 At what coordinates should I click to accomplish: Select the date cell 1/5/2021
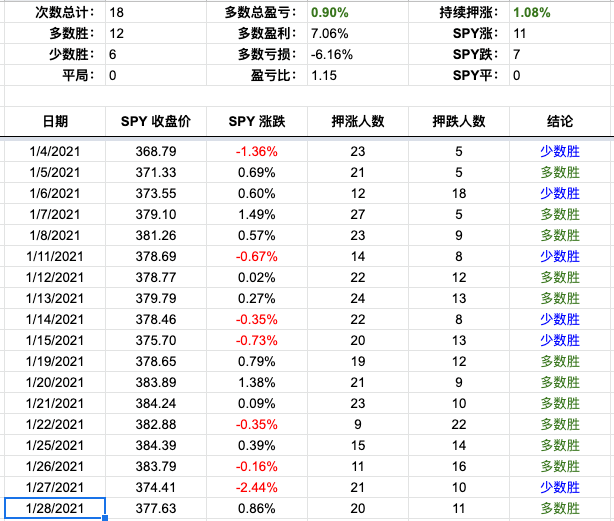pos(55,172)
